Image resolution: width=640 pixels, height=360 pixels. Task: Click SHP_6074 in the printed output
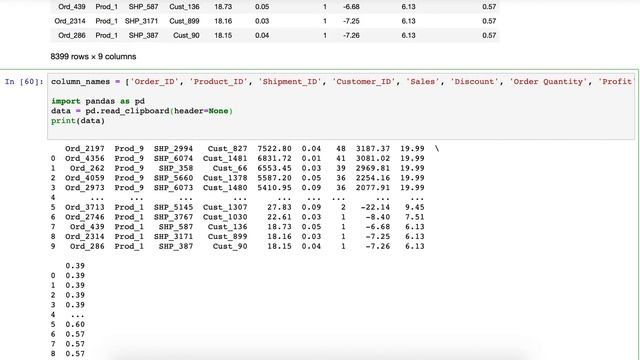click(173, 158)
